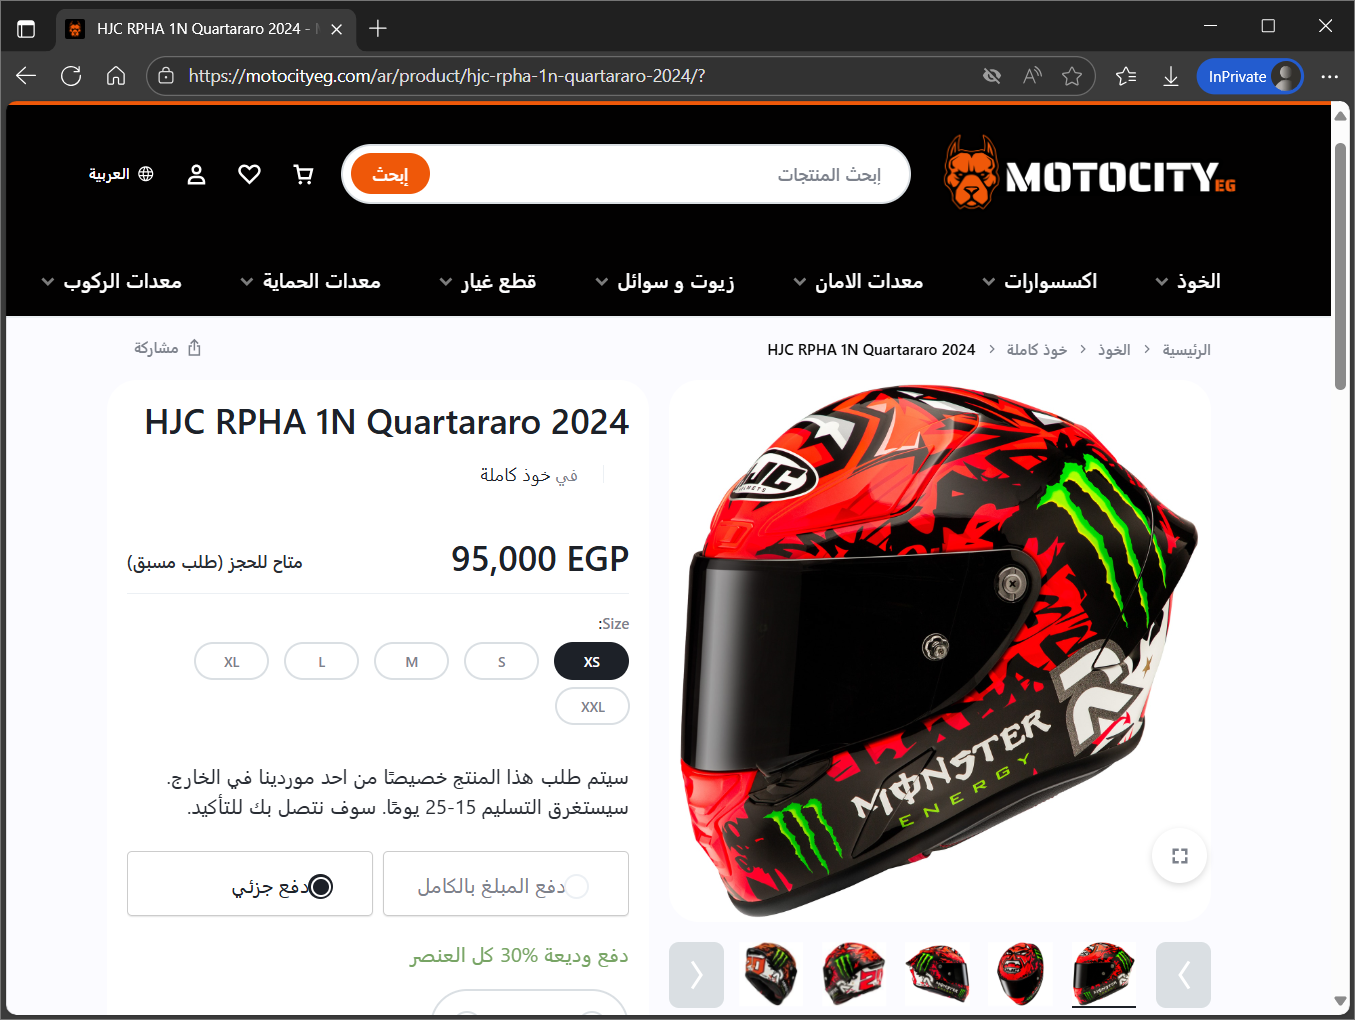Click the globe language icon
The width and height of the screenshot is (1355, 1020).
pos(146,174)
